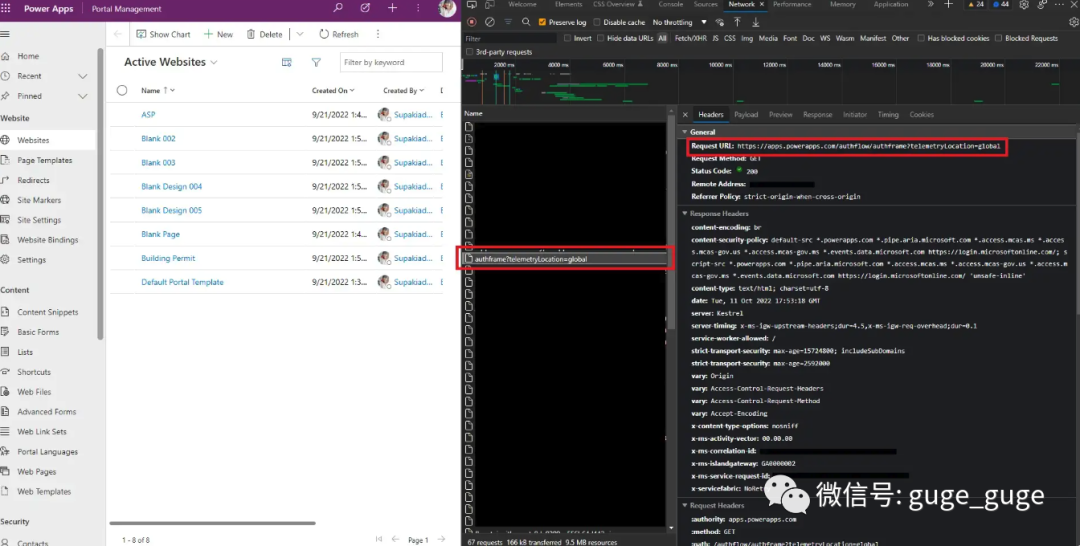This screenshot has height=546, width=1080.
Task: Click the DevTools network Filter text field
Action: coord(510,39)
